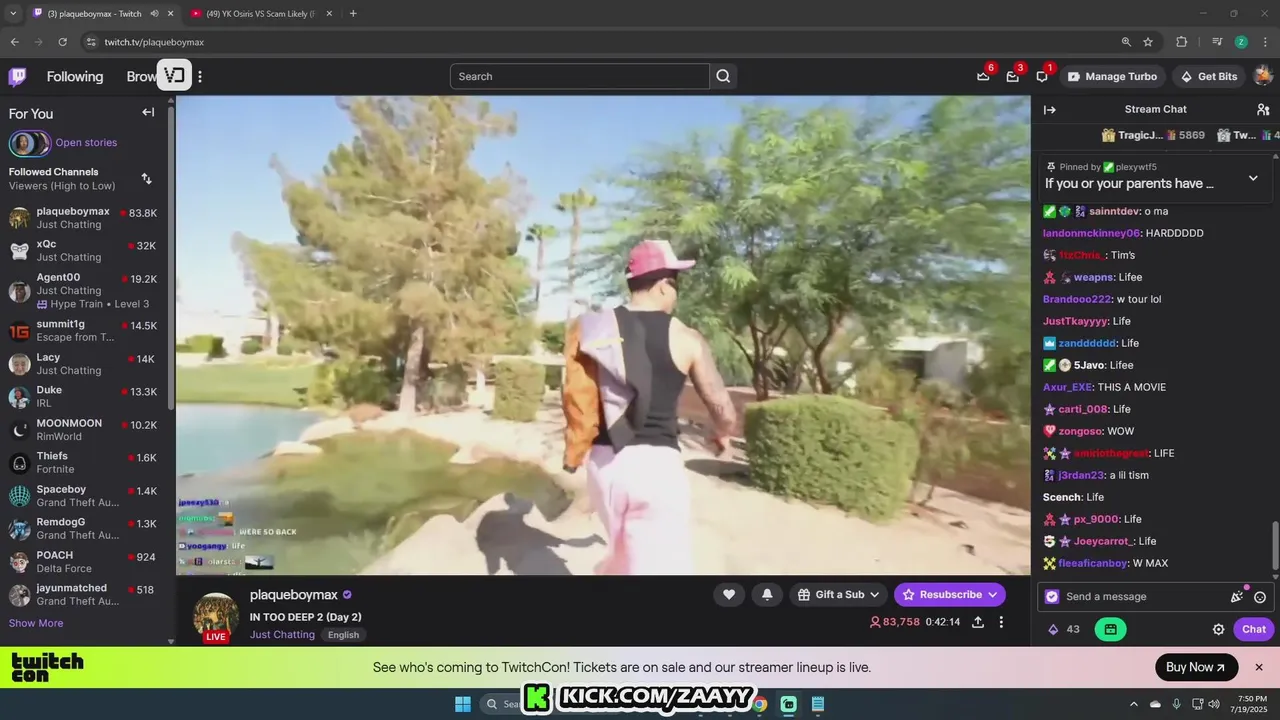Open the browser extensions puzzle icon
1280x720 pixels.
1181,42
